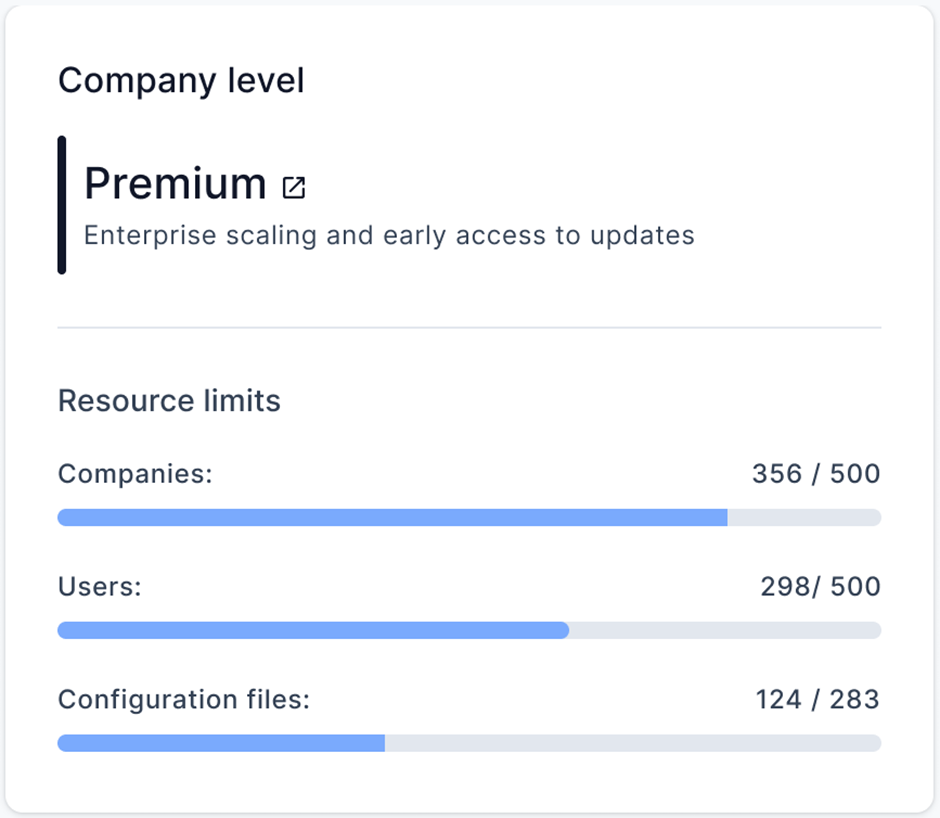The image size is (940, 818).
Task: Click the horizontal divider above Resource limits
Action: point(469,327)
